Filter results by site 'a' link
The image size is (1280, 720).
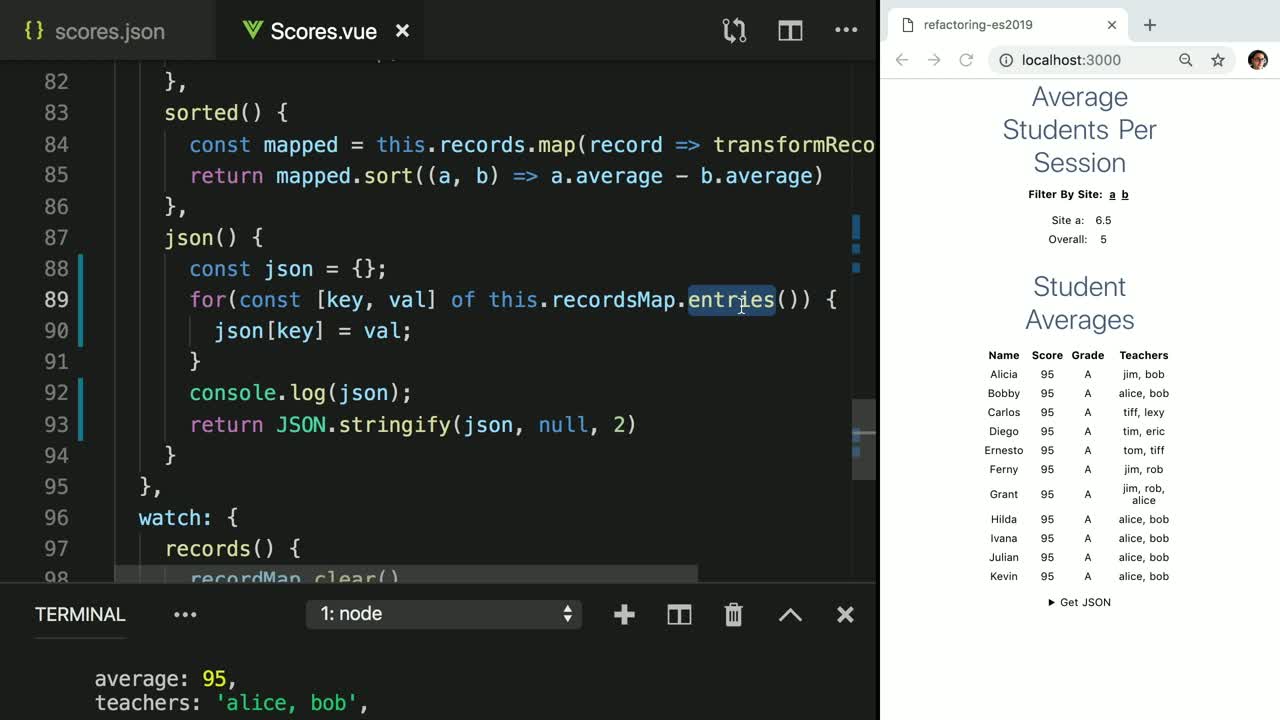coord(1111,194)
